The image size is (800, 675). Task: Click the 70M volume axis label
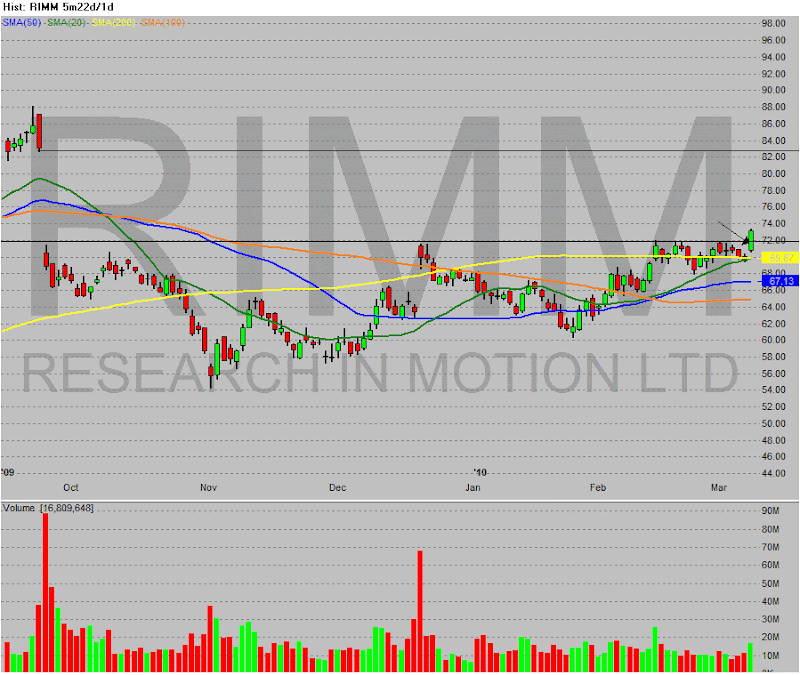pos(770,547)
